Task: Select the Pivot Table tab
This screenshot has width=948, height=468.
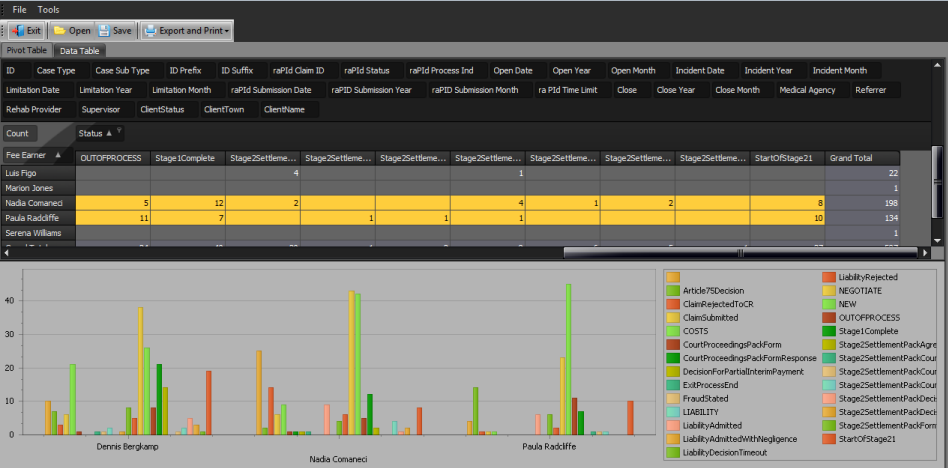Action: click(x=27, y=50)
